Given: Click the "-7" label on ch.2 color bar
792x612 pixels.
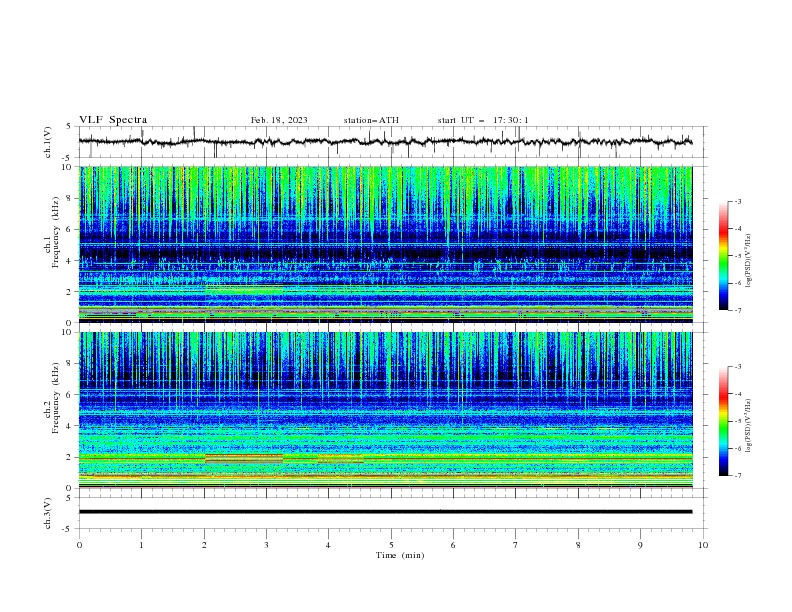Looking at the screenshot, I should pos(737,475).
